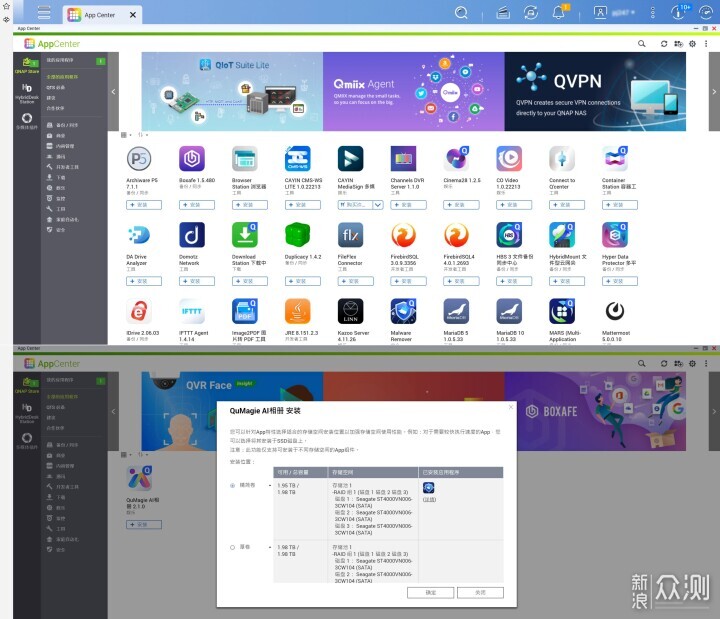Open Malware Remover app icon
Image resolution: width=720 pixels, height=619 pixels.
pos(403,311)
